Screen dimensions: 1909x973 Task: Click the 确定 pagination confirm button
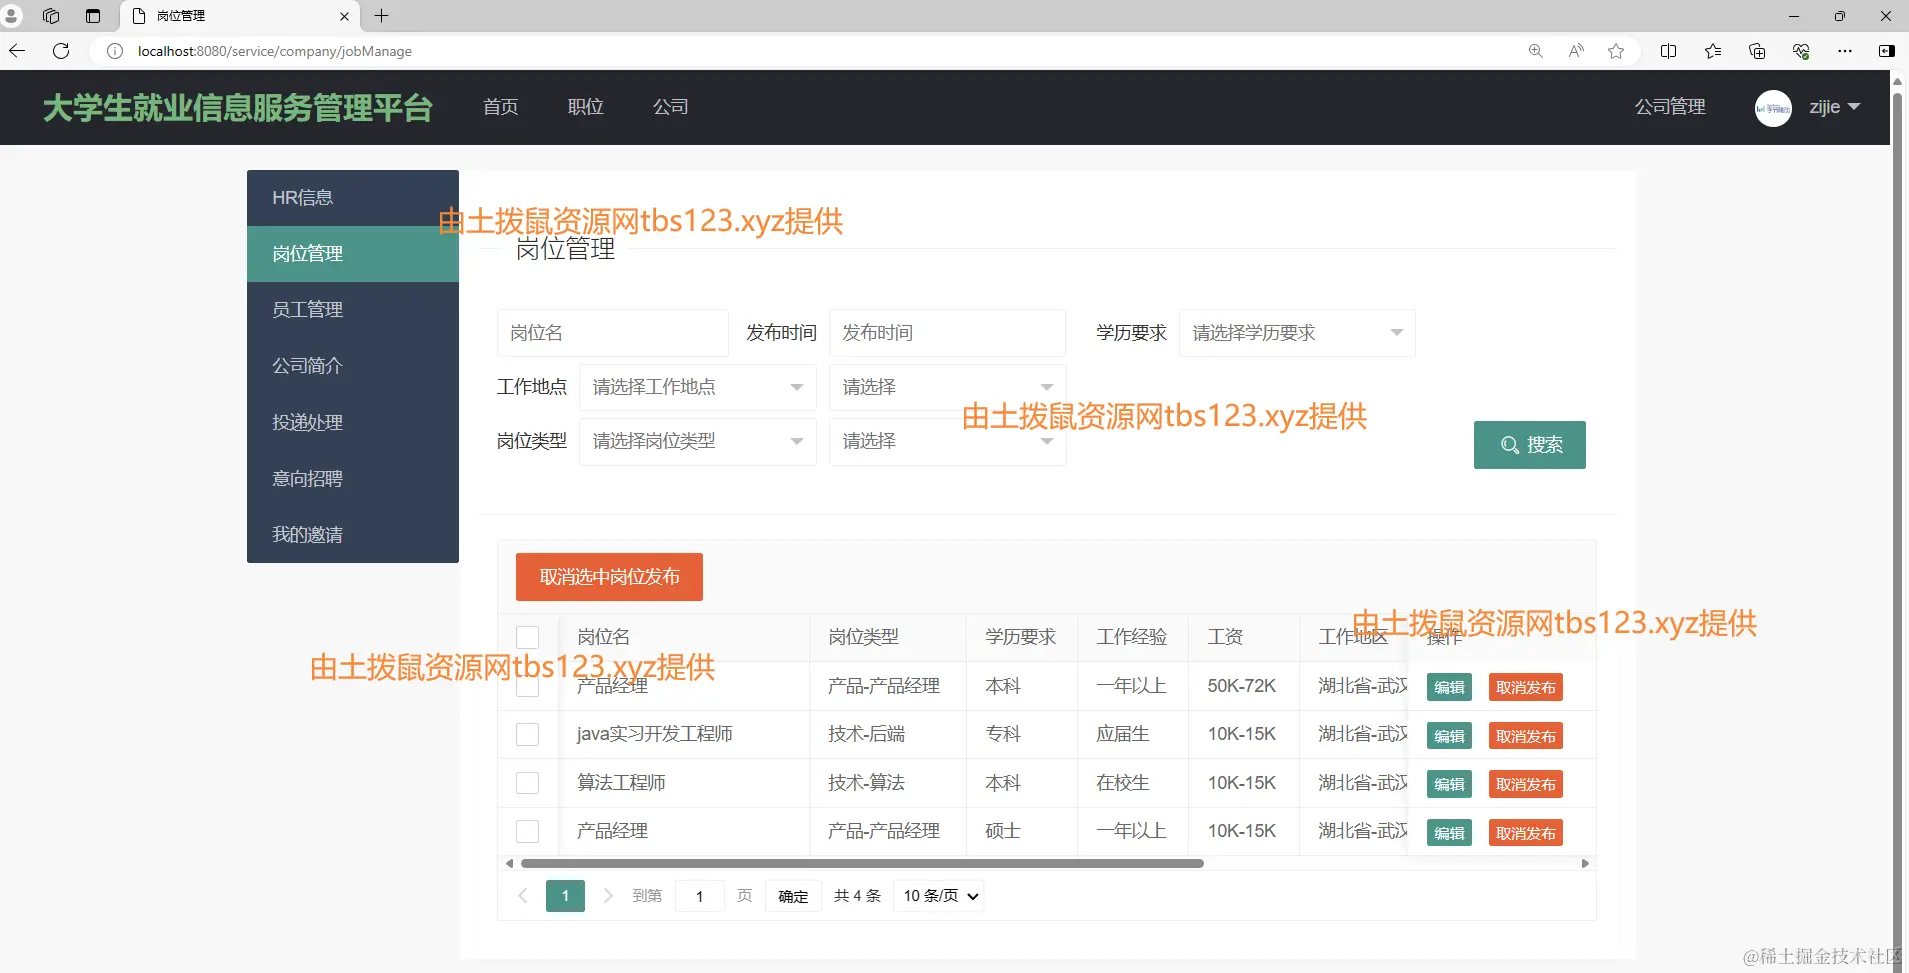pos(793,896)
